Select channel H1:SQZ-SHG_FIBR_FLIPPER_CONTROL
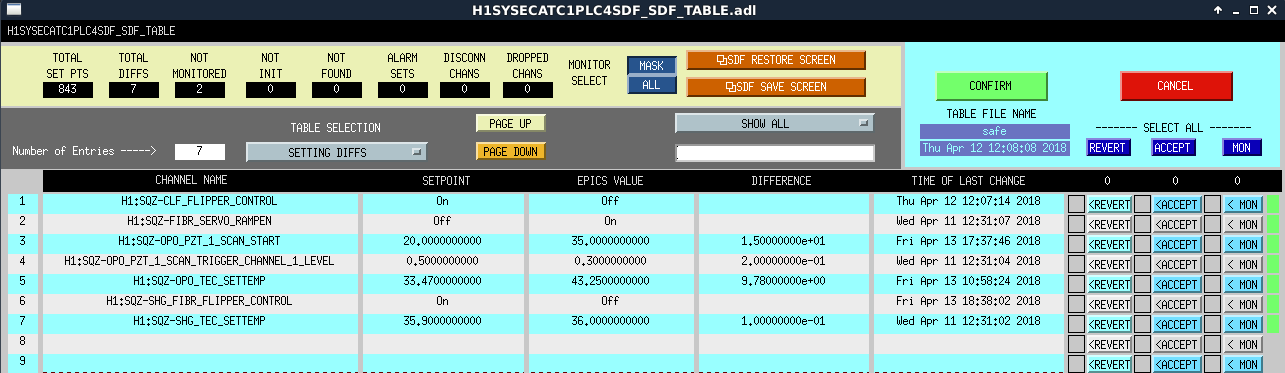This screenshot has height=373, width=1285. click(x=200, y=301)
